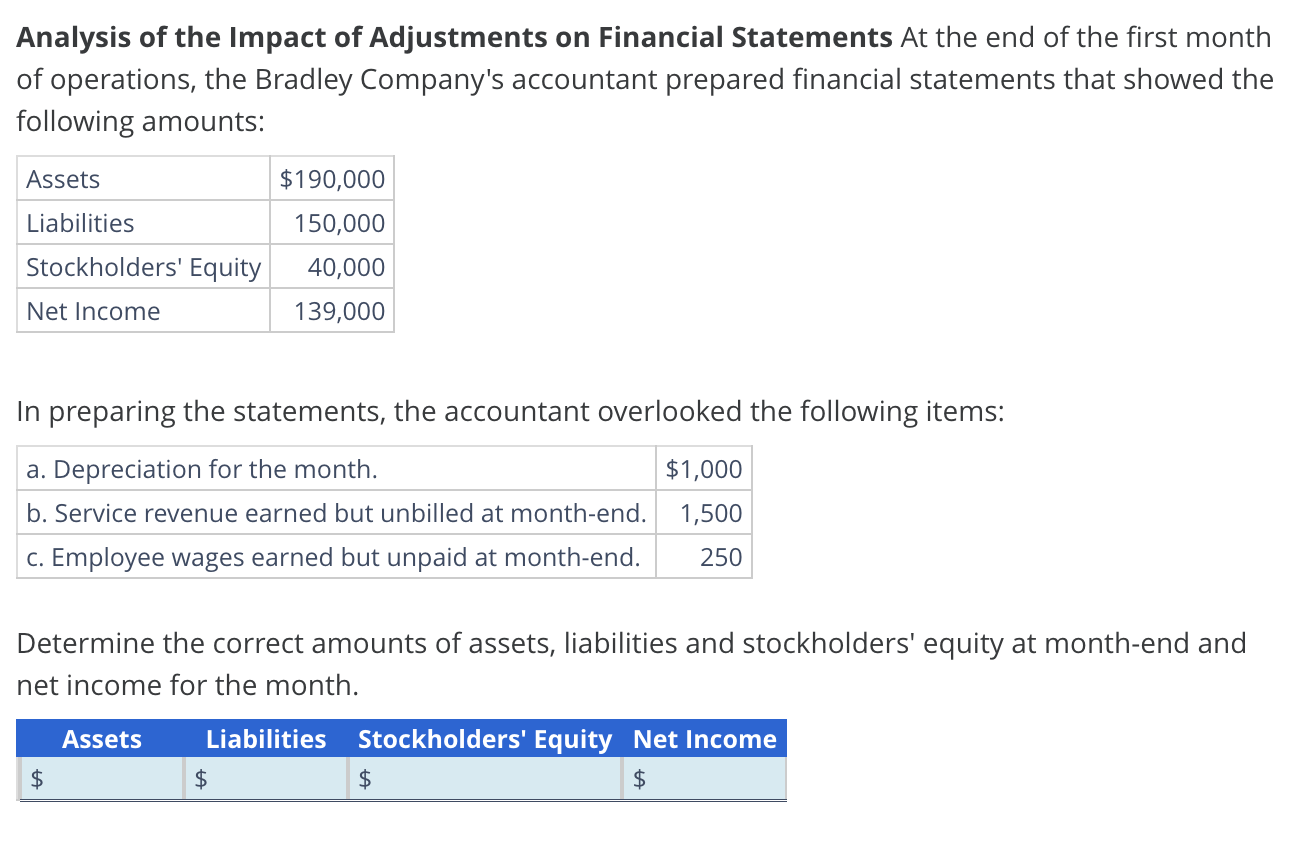Select the 40,000 stockholders' equity value
The height and width of the screenshot is (844, 1298).
click(345, 267)
